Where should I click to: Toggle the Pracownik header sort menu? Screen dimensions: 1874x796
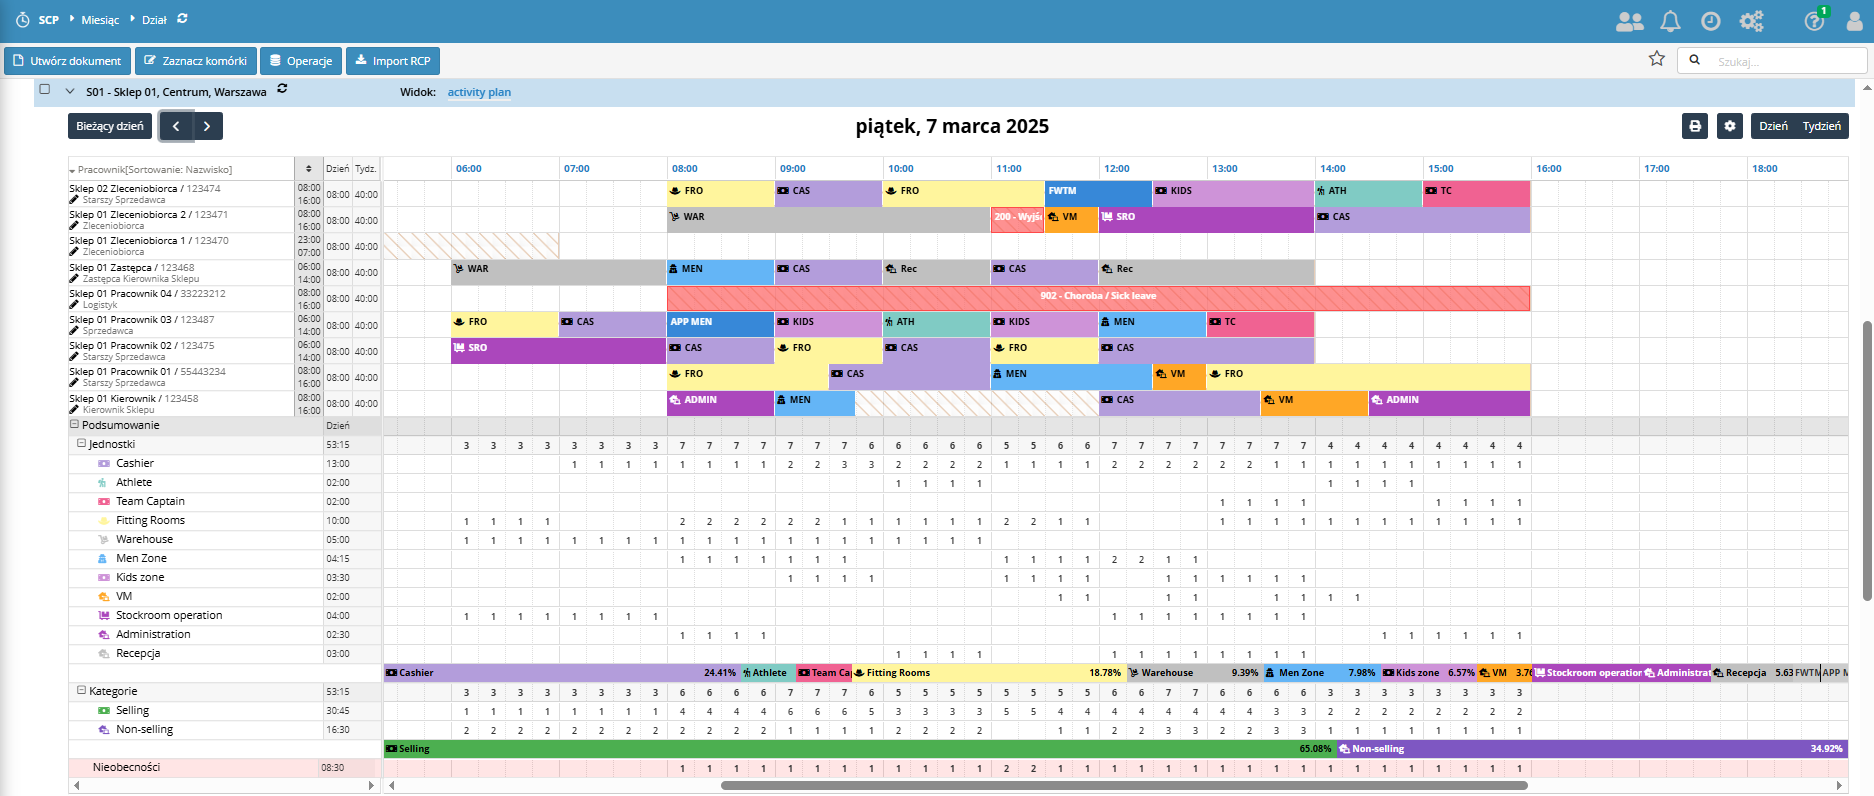[72, 170]
